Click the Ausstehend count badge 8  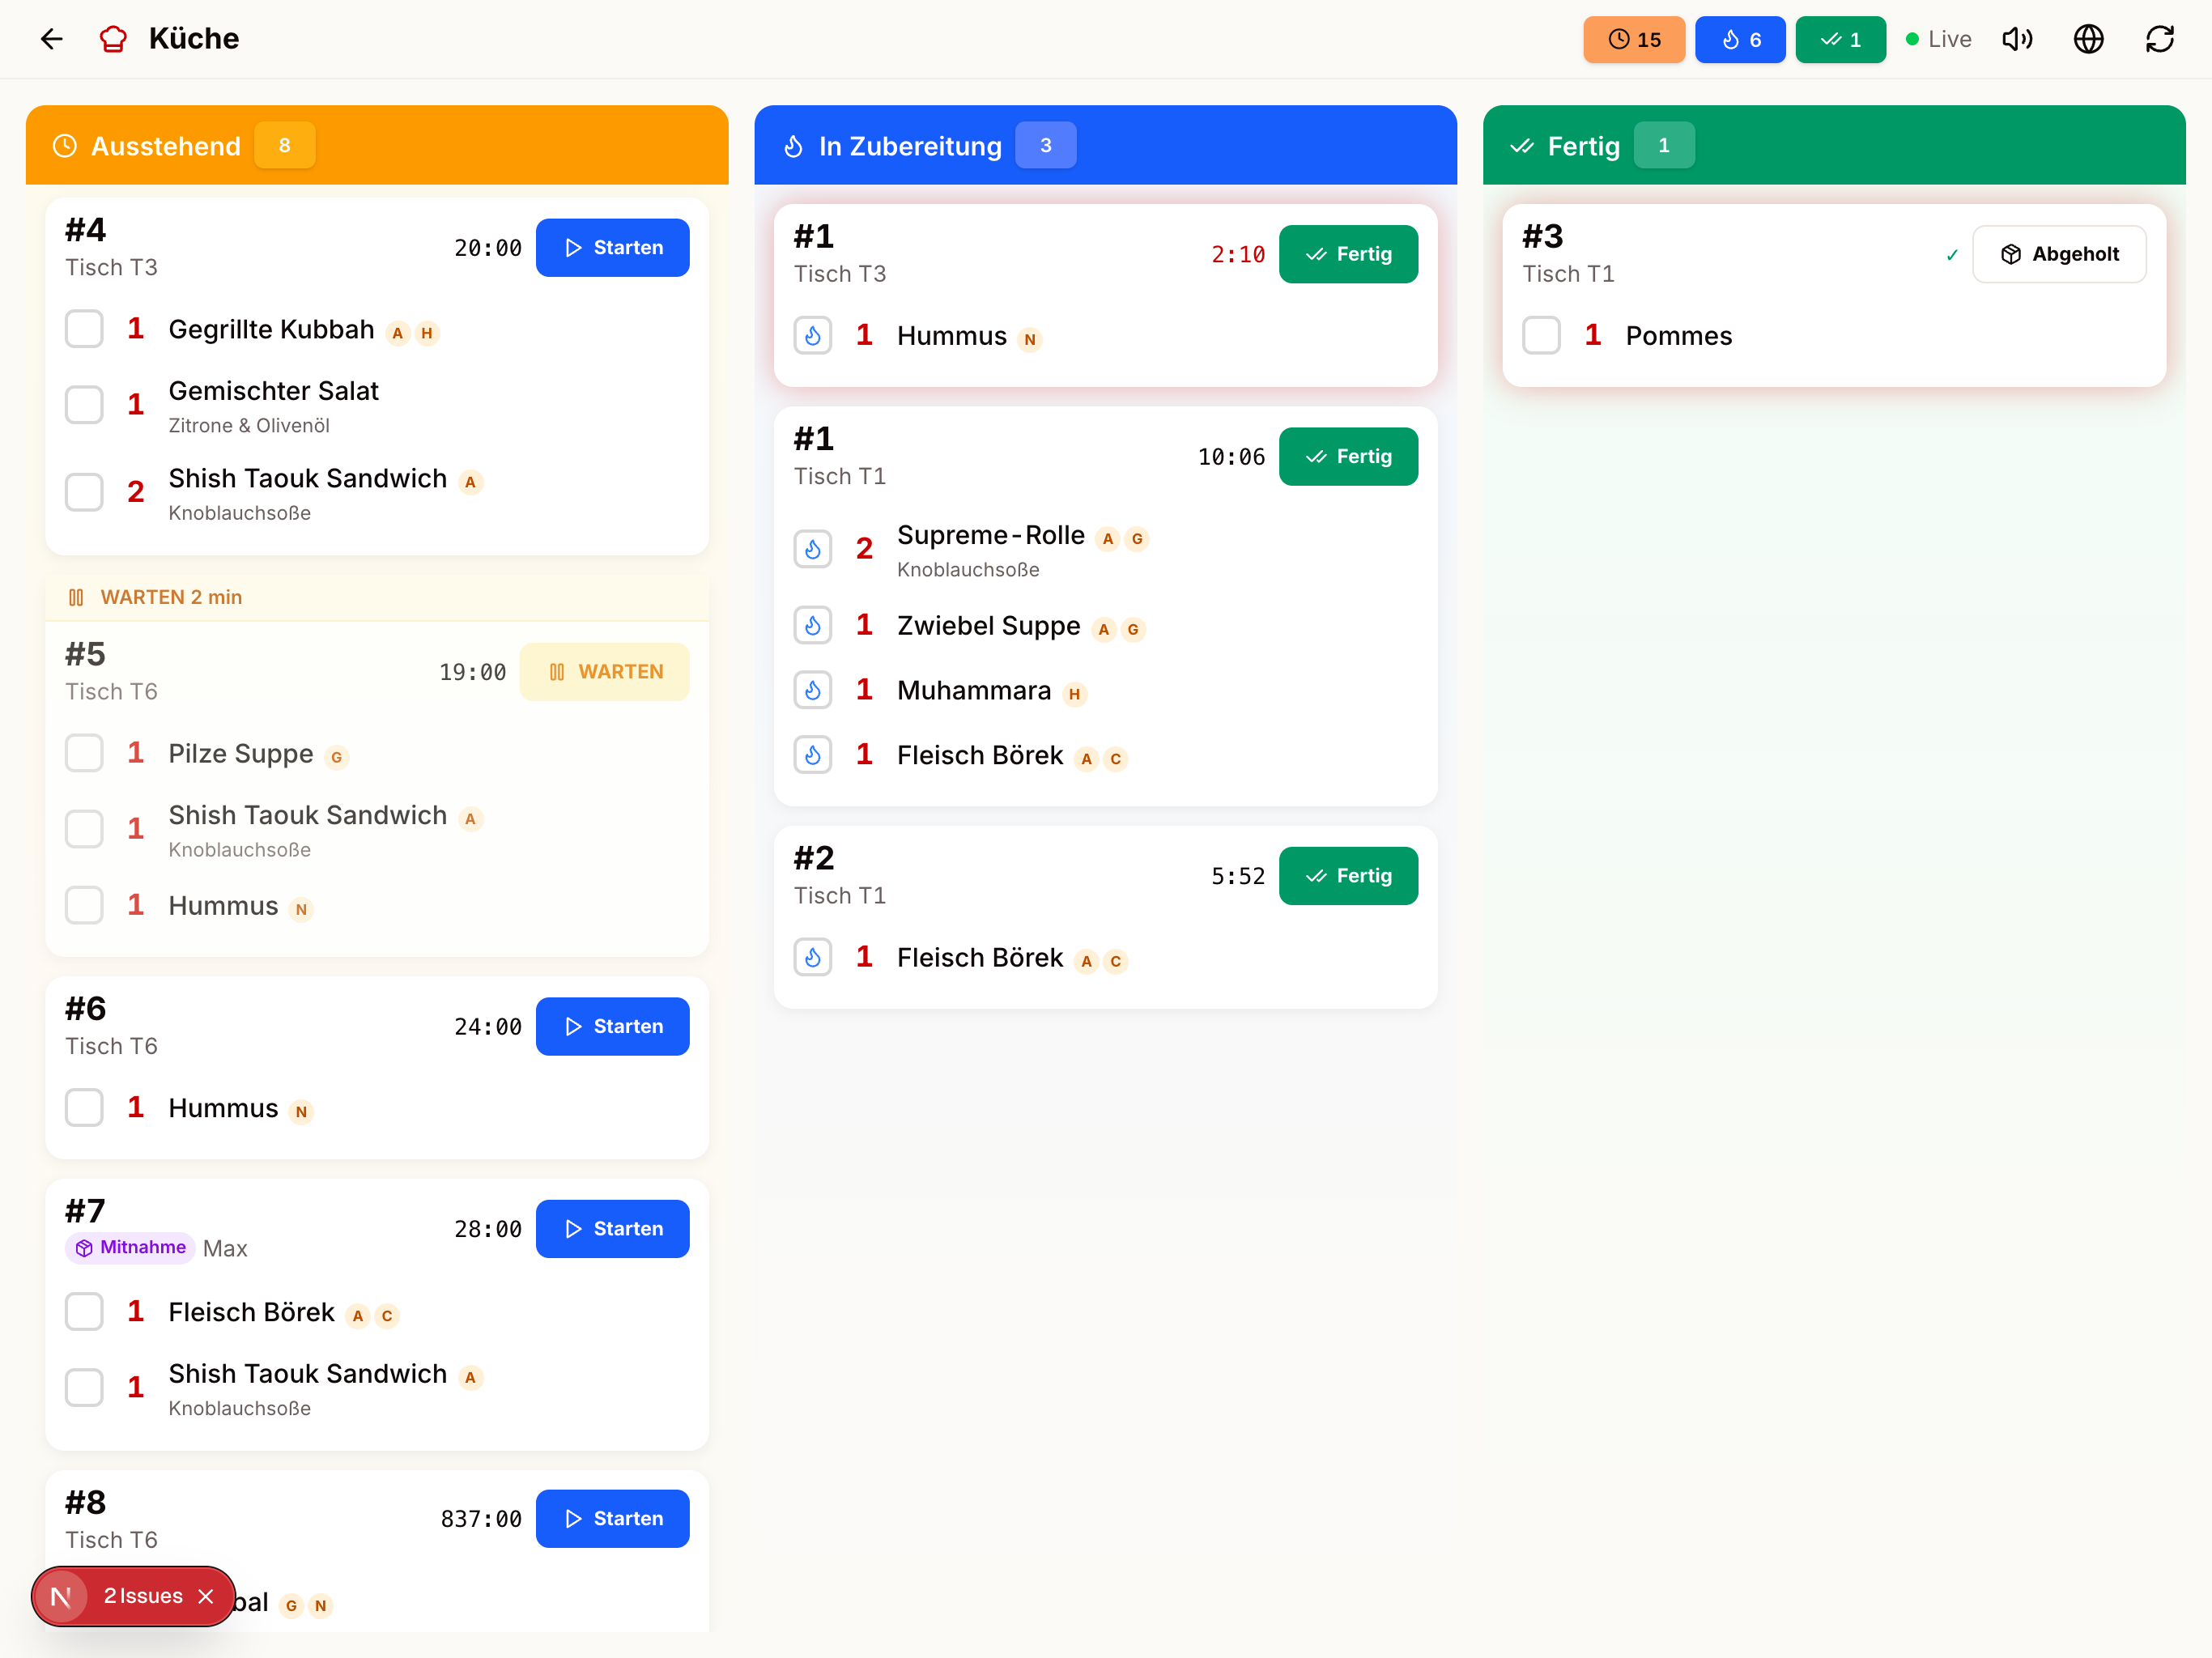click(285, 145)
